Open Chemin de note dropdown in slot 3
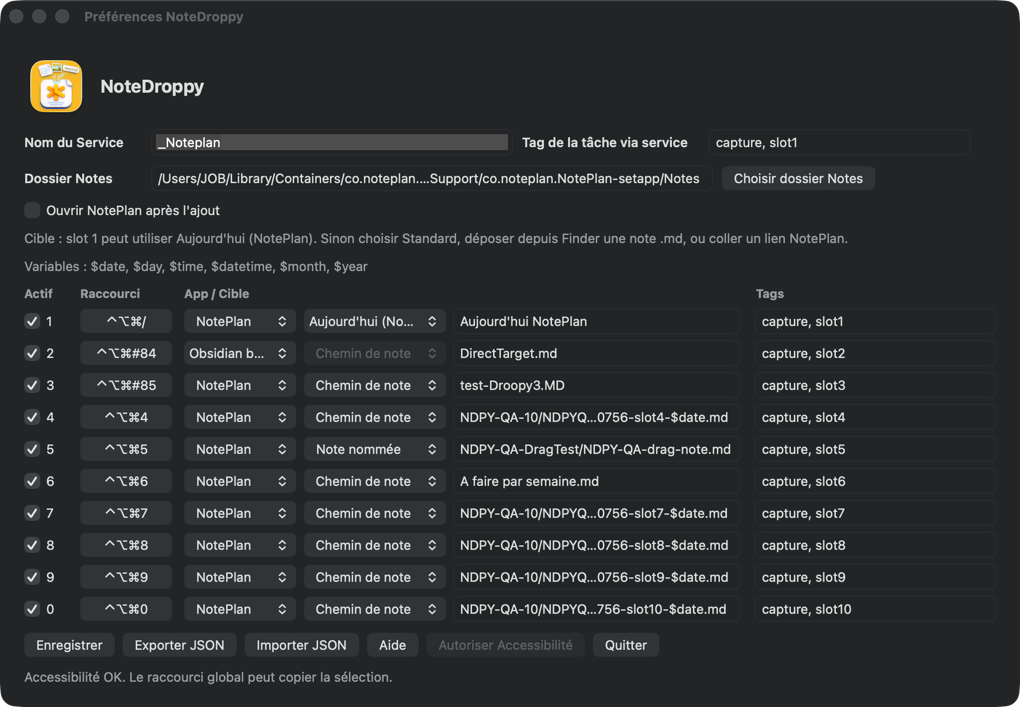This screenshot has height=707, width=1020. (x=375, y=385)
